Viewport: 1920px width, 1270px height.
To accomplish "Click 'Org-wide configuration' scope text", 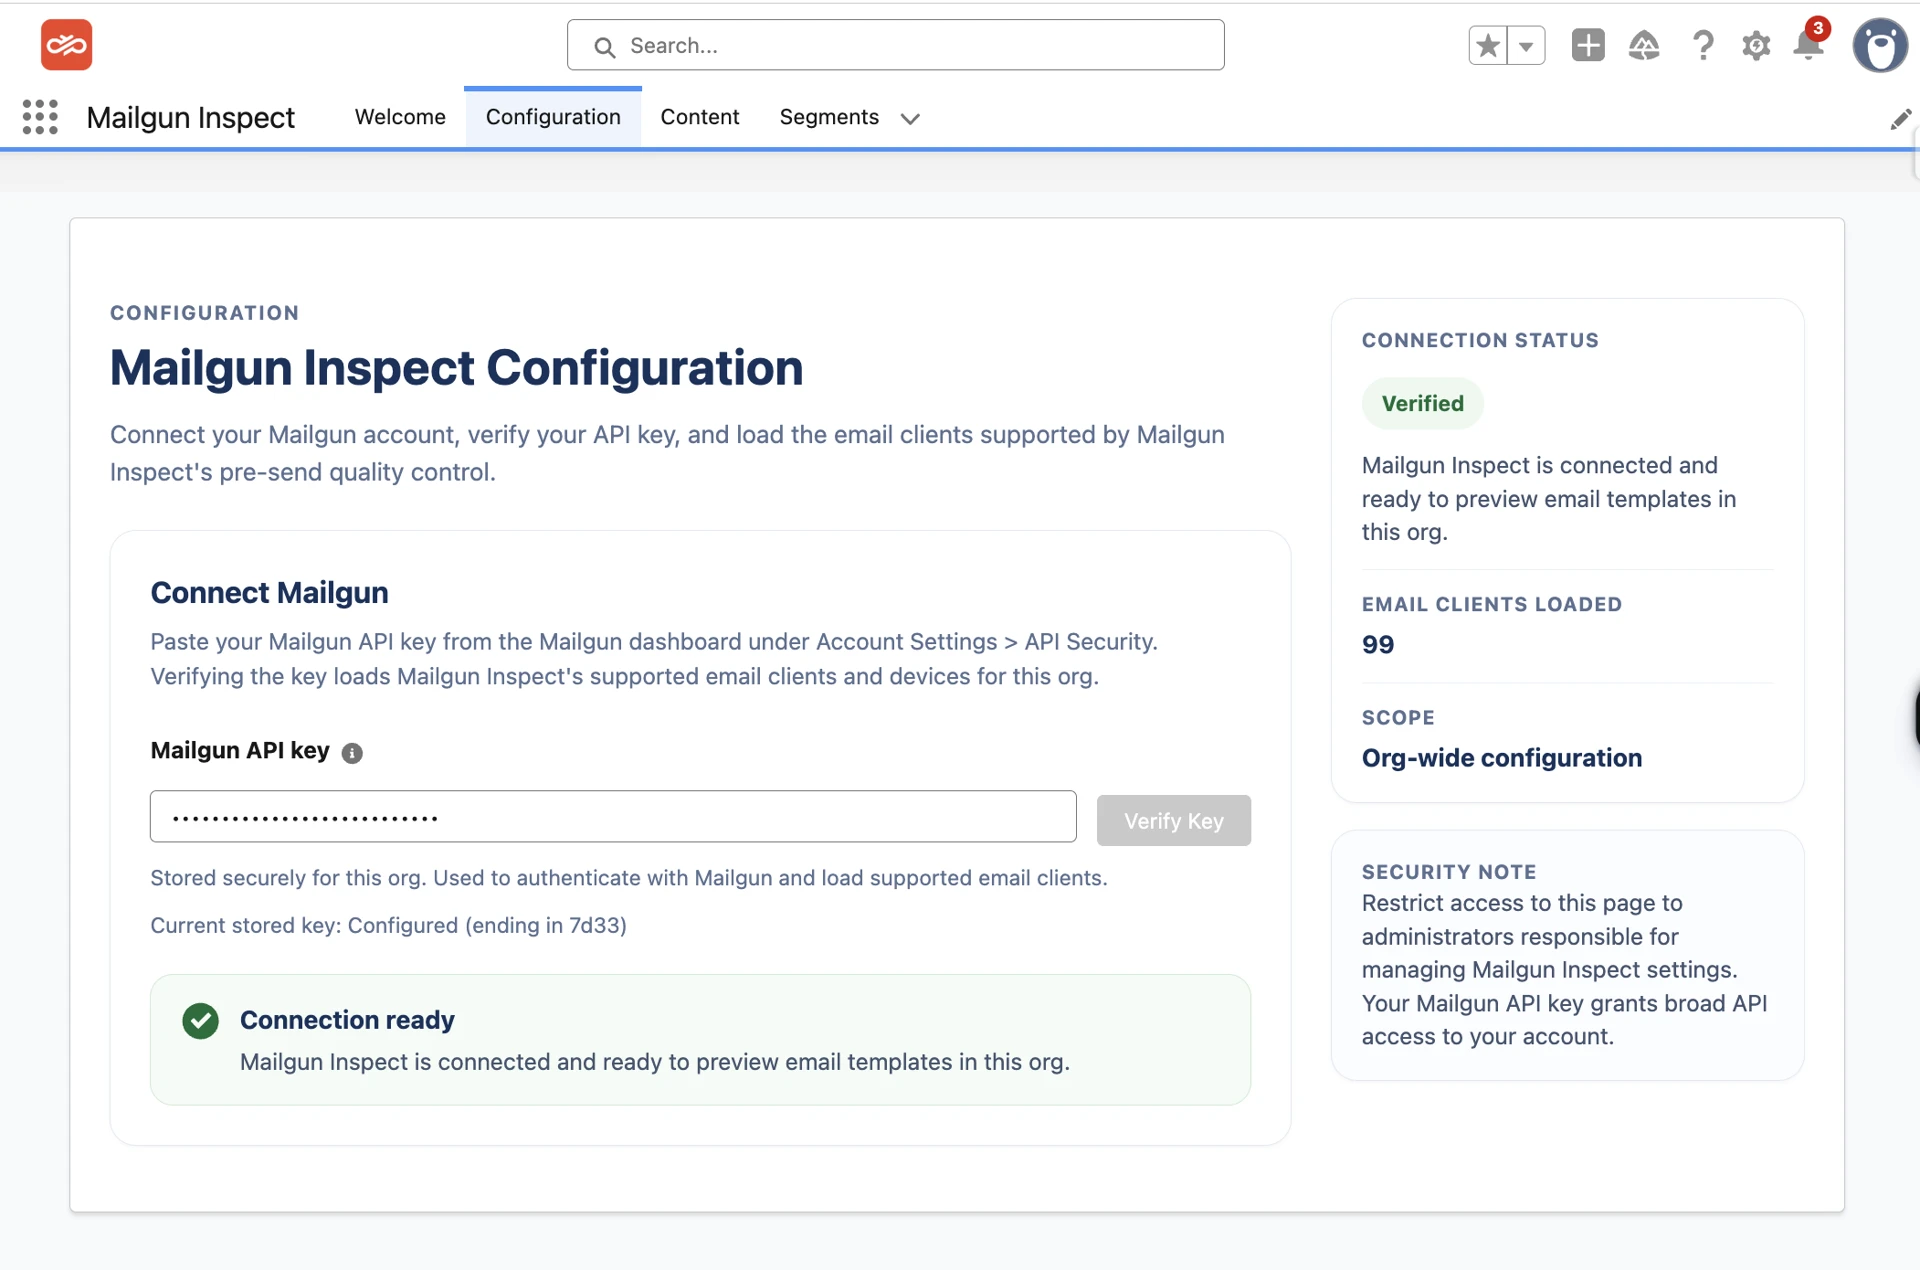I will point(1501,758).
